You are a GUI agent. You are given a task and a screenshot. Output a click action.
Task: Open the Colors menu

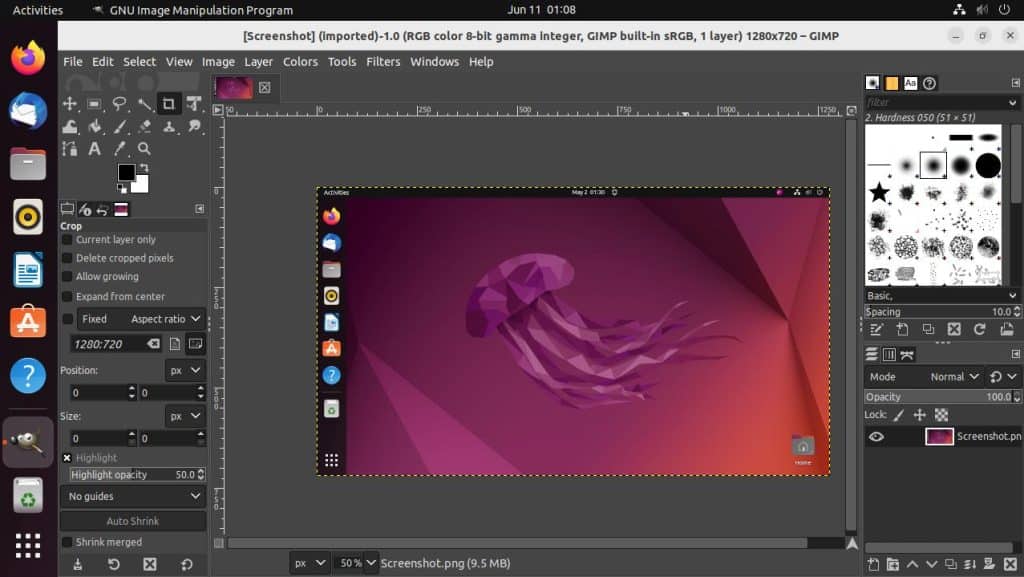[300, 62]
